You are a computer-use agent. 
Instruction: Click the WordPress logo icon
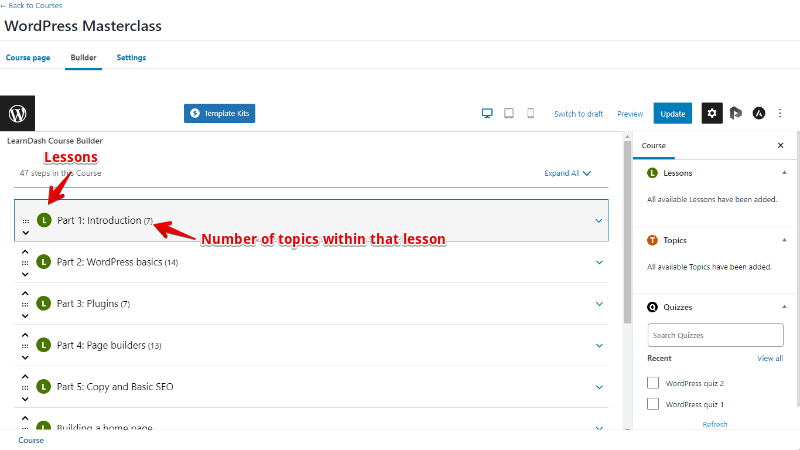(x=17, y=113)
